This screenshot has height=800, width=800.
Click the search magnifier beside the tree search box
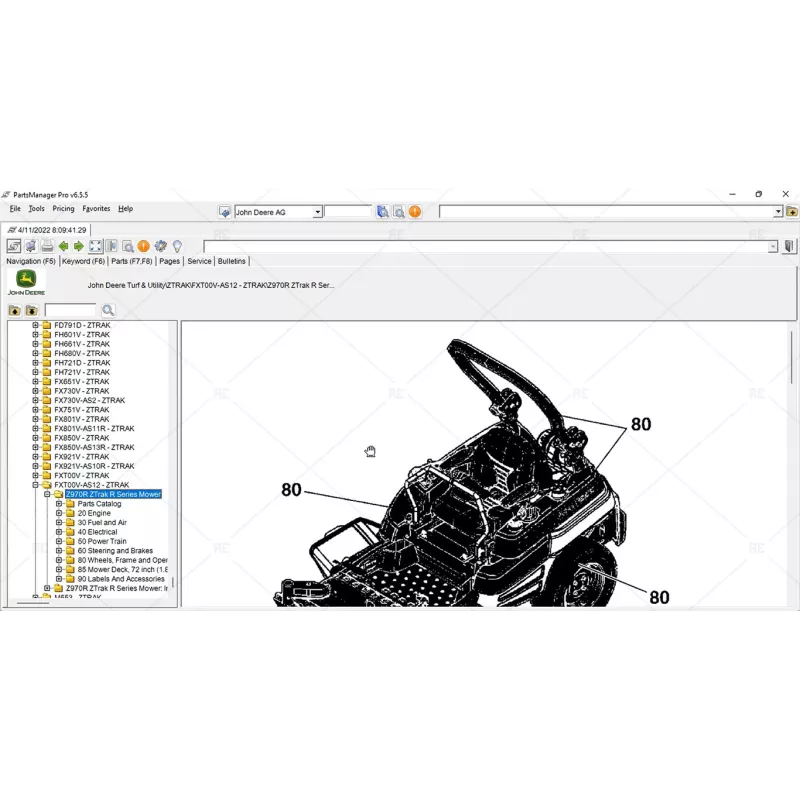[107, 310]
